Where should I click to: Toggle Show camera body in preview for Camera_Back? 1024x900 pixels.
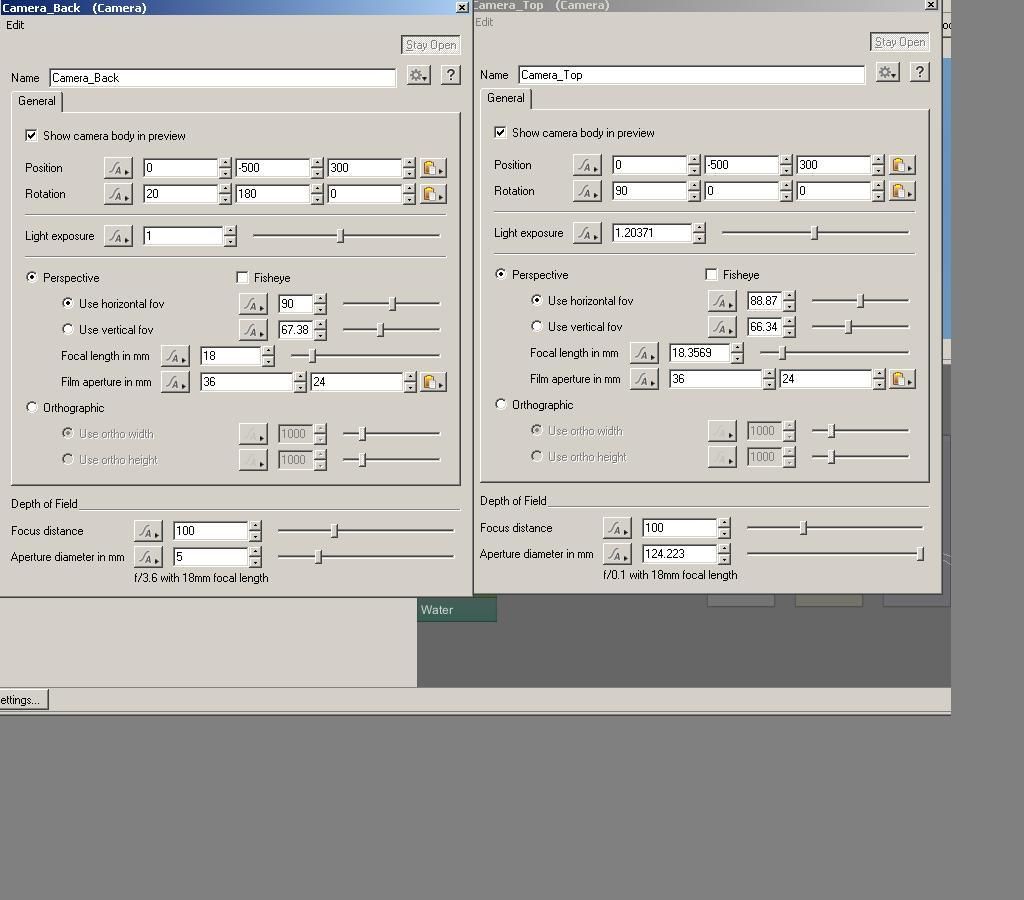coord(32,136)
